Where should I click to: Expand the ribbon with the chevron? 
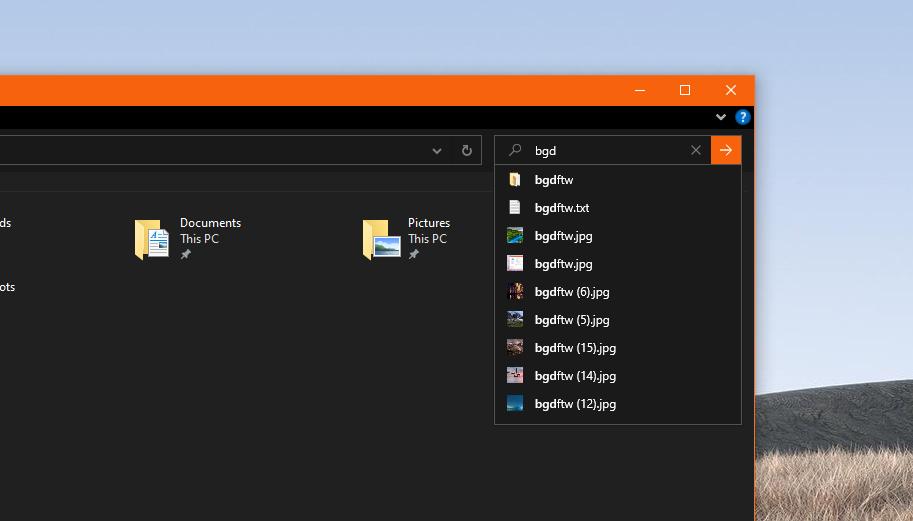click(x=720, y=117)
